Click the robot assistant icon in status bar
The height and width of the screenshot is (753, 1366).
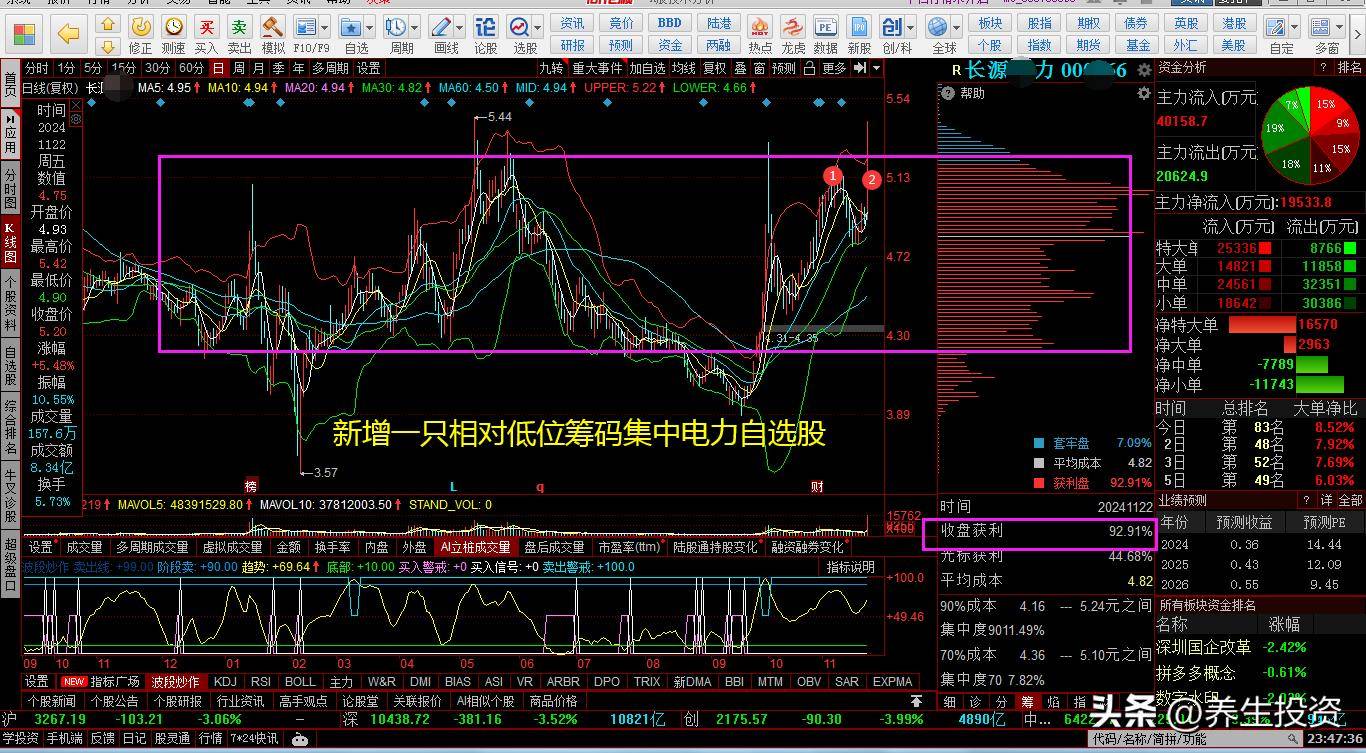click(x=298, y=739)
